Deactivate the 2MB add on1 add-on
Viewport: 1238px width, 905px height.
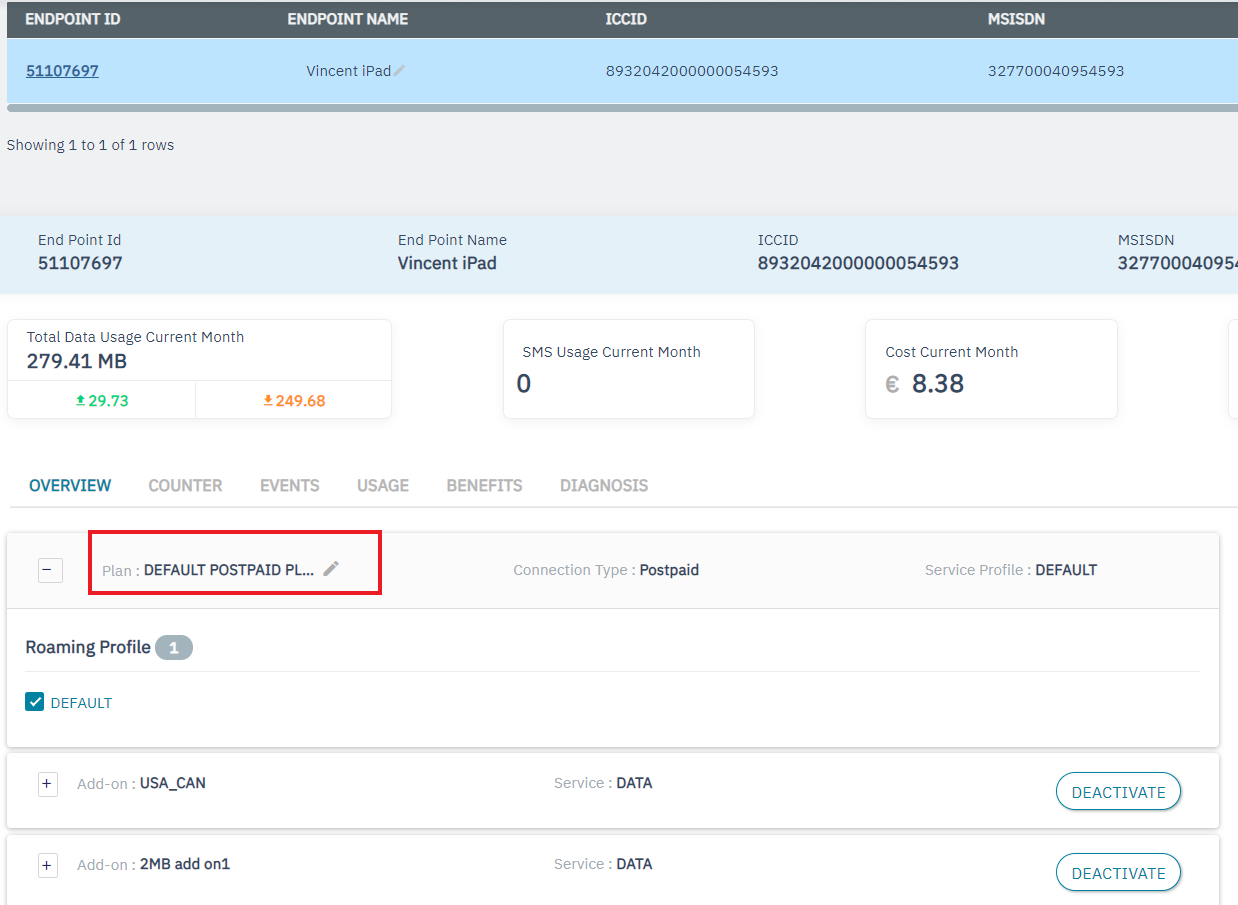tap(1118, 873)
